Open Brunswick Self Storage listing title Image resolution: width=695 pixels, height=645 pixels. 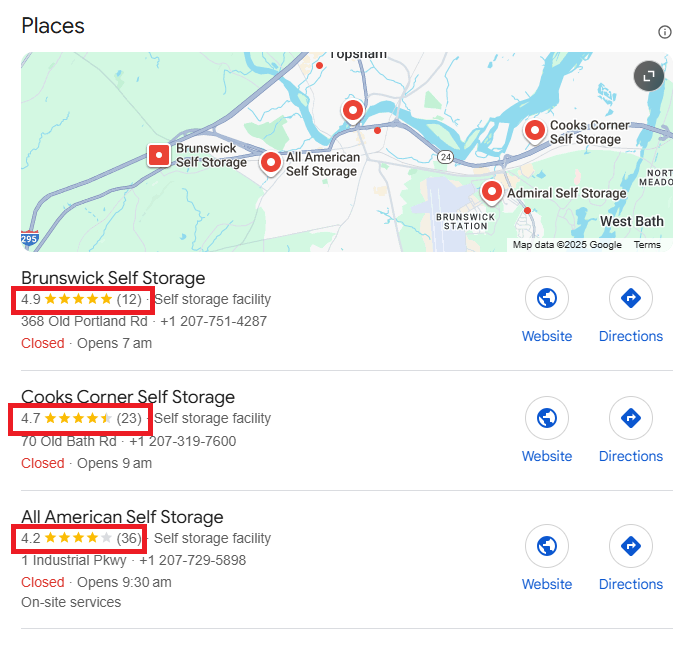(113, 278)
